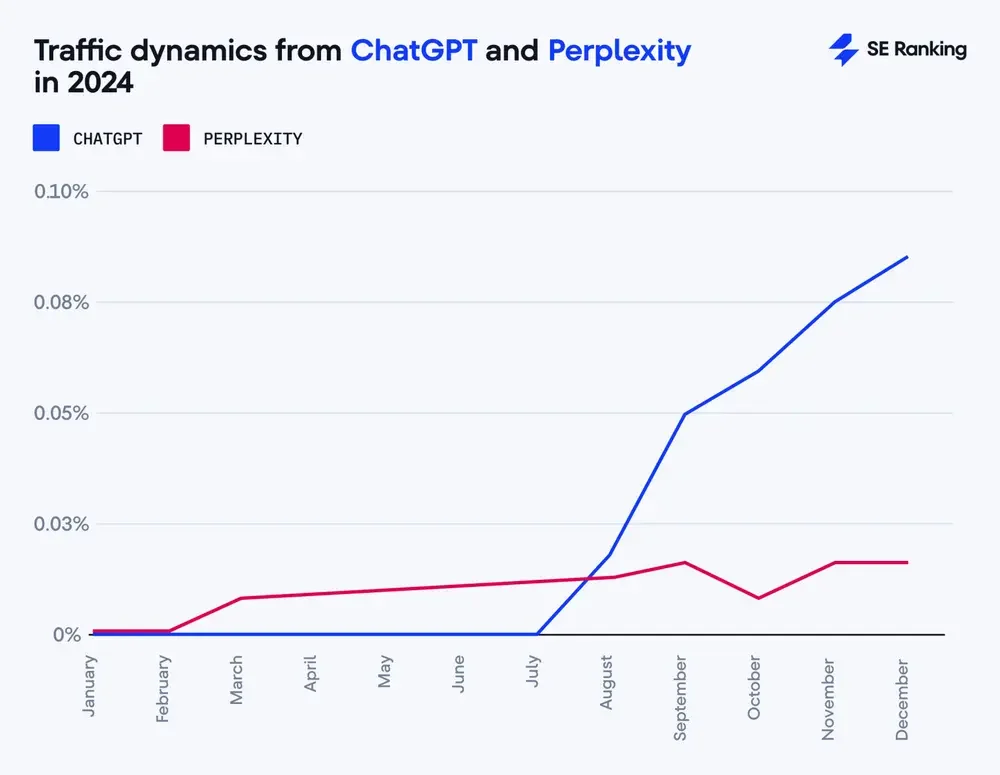The width and height of the screenshot is (1000, 775).
Task: Click the November point on ChatGPT line
Action: pyautogui.click(x=834, y=302)
